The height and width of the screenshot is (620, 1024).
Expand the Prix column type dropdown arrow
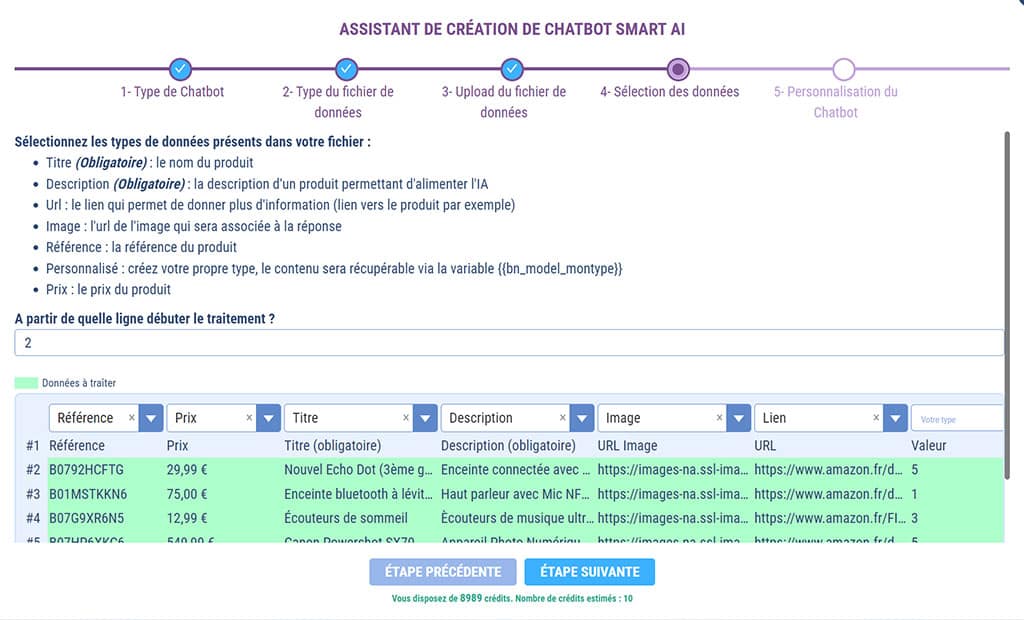pyautogui.click(x=268, y=418)
